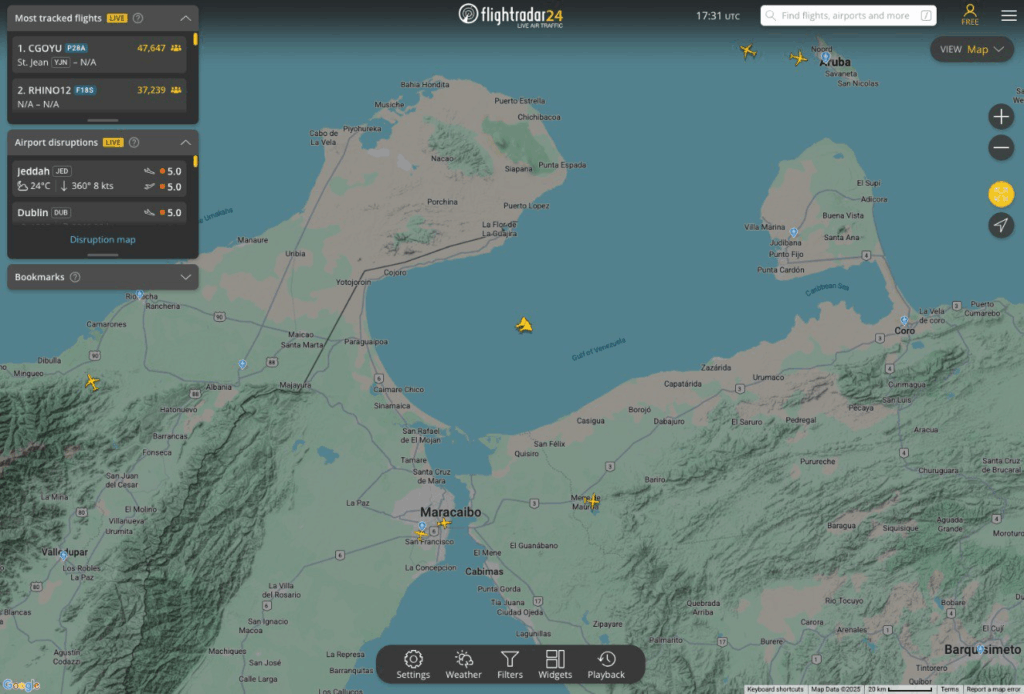Zoom in with the plus button
The width and height of the screenshot is (1024, 694).
1001,116
